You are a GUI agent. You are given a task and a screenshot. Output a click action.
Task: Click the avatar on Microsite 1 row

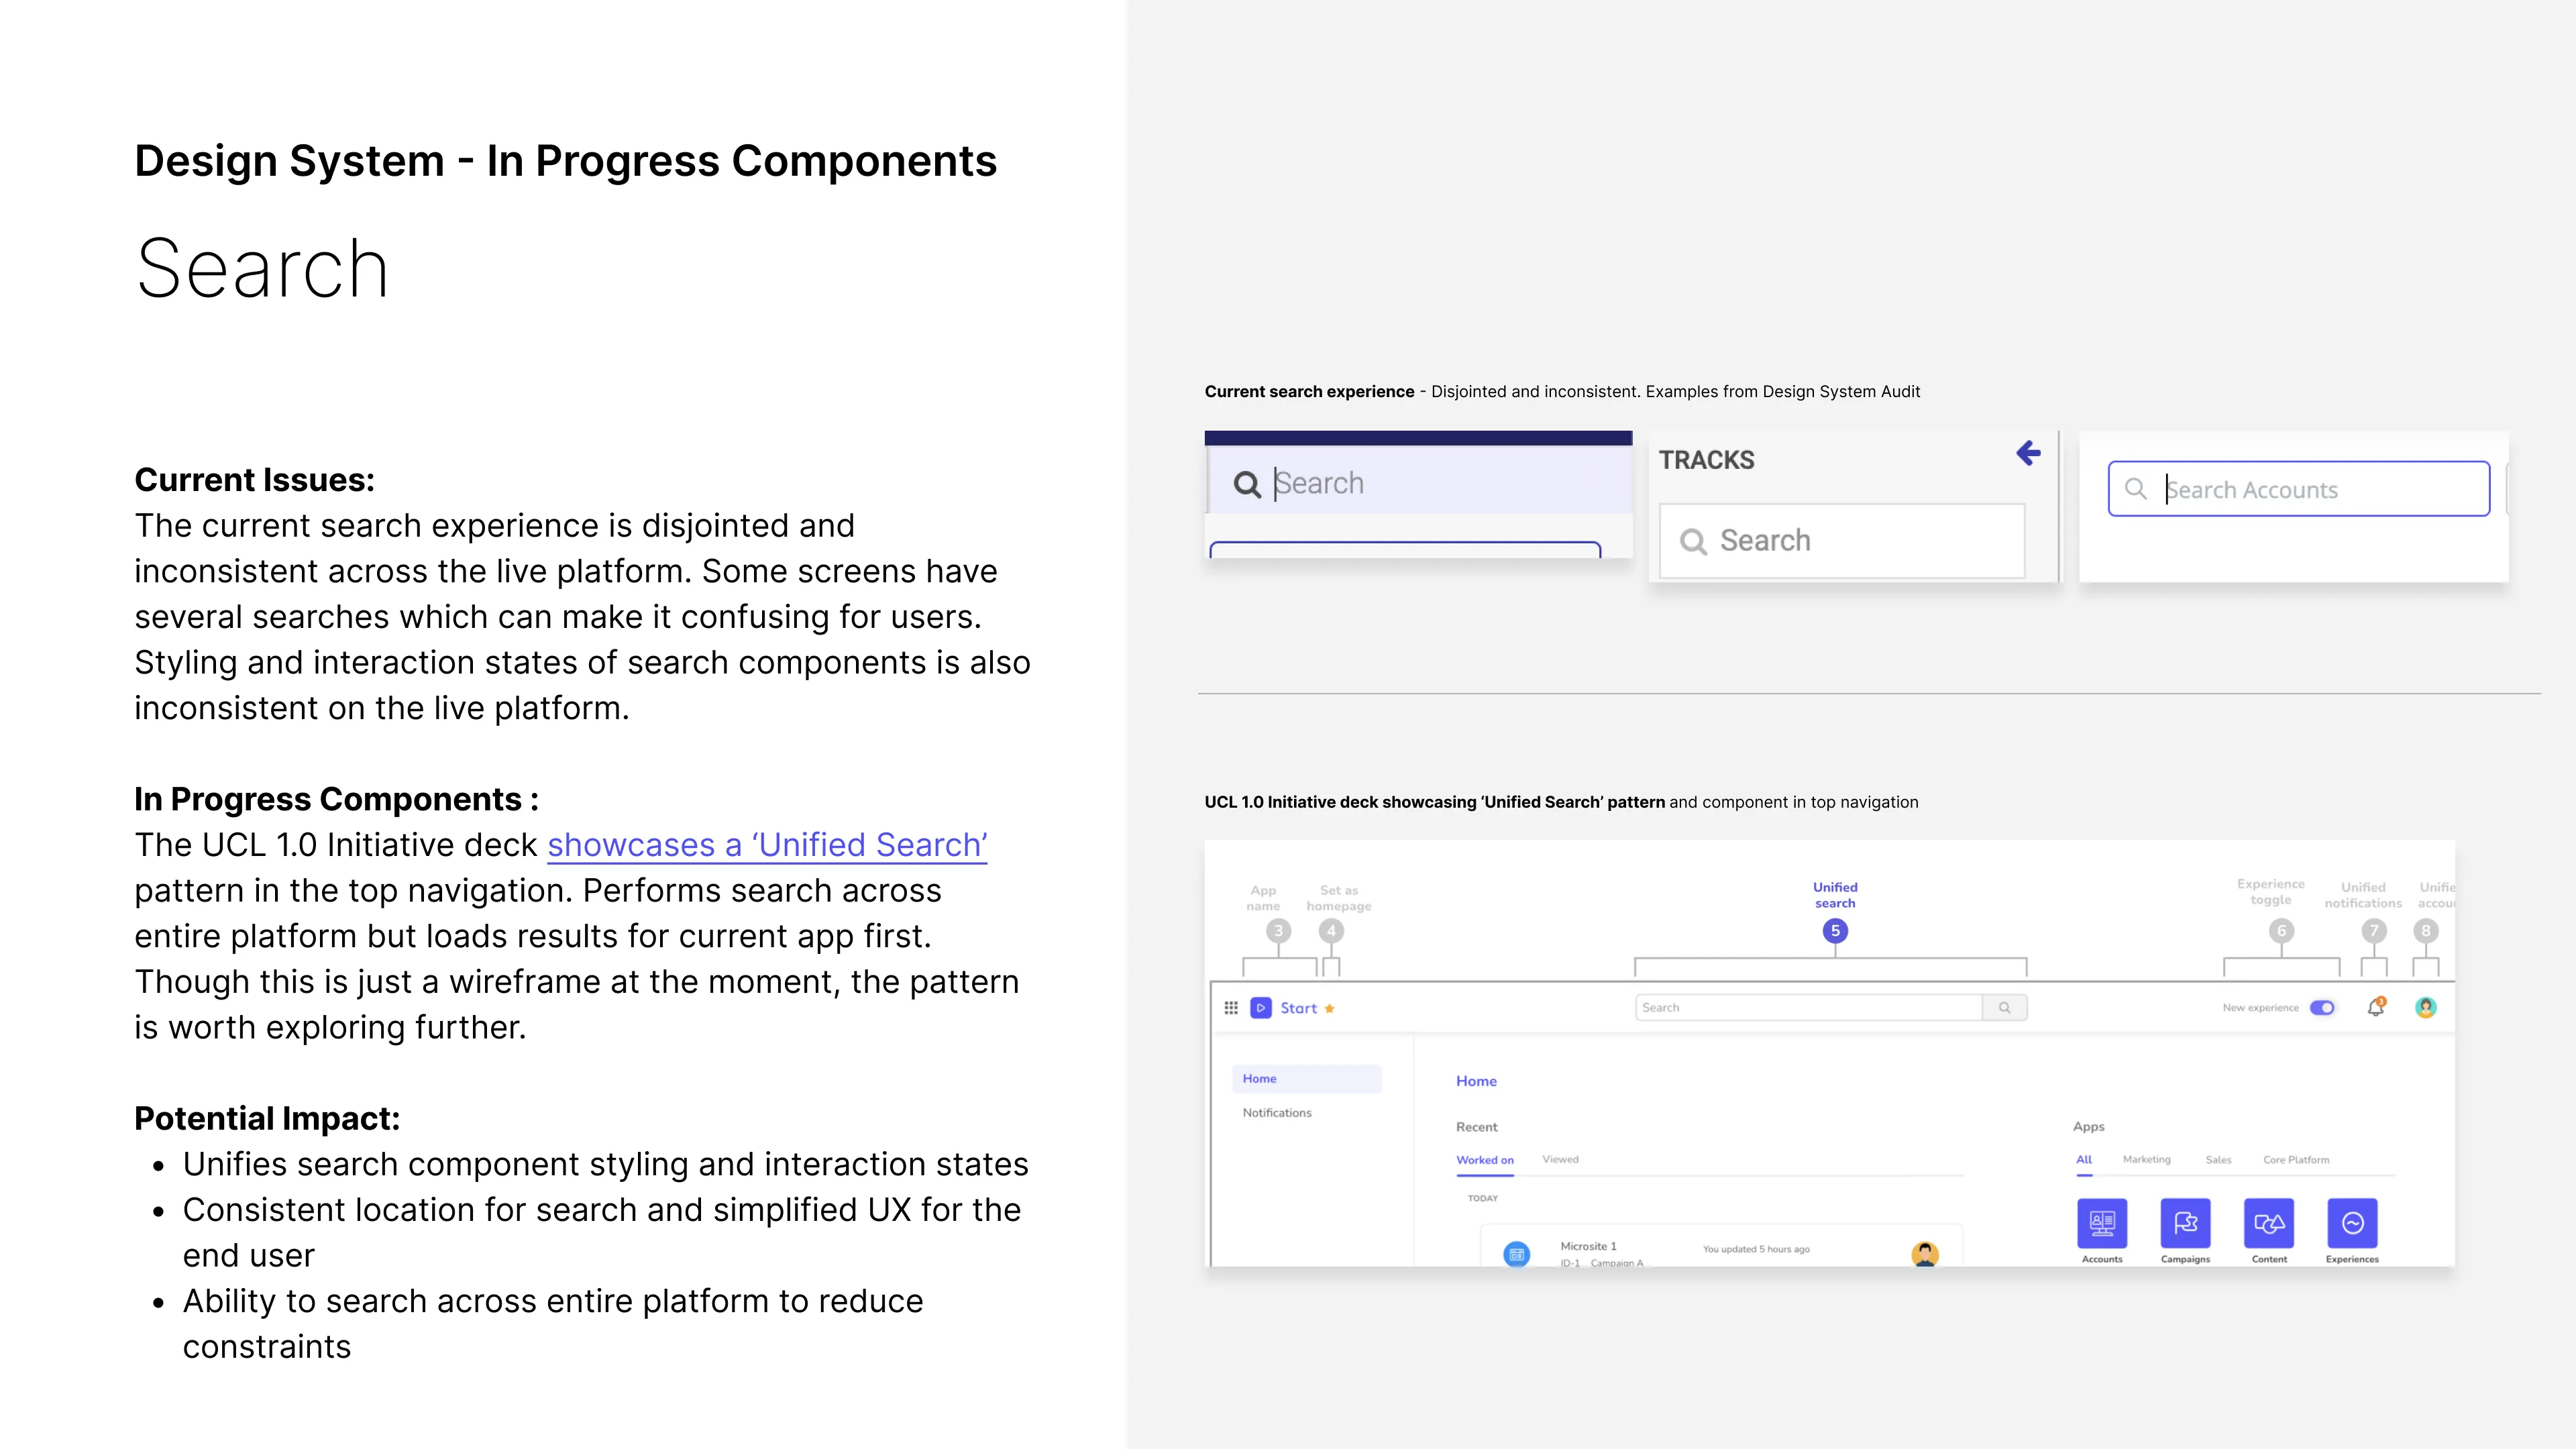click(x=1925, y=1254)
